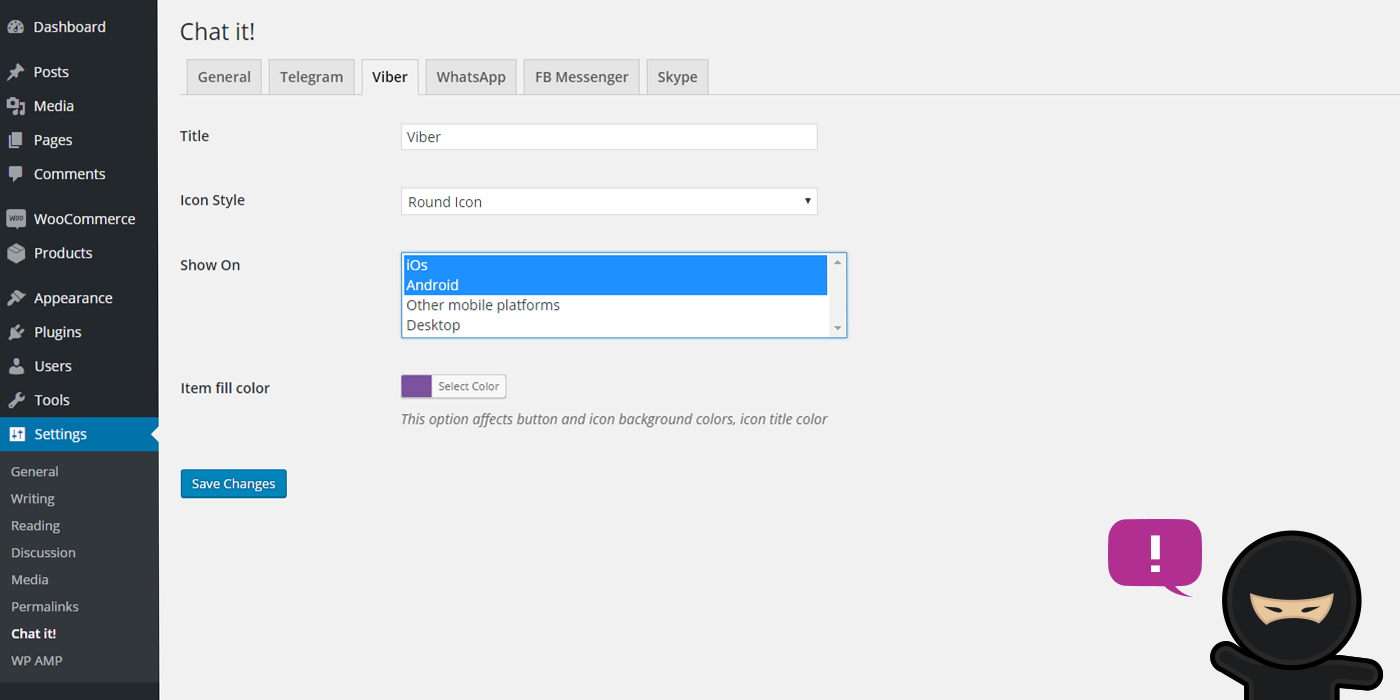This screenshot has width=1400, height=700.
Task: Click the Products box icon
Action: [x=16, y=253]
